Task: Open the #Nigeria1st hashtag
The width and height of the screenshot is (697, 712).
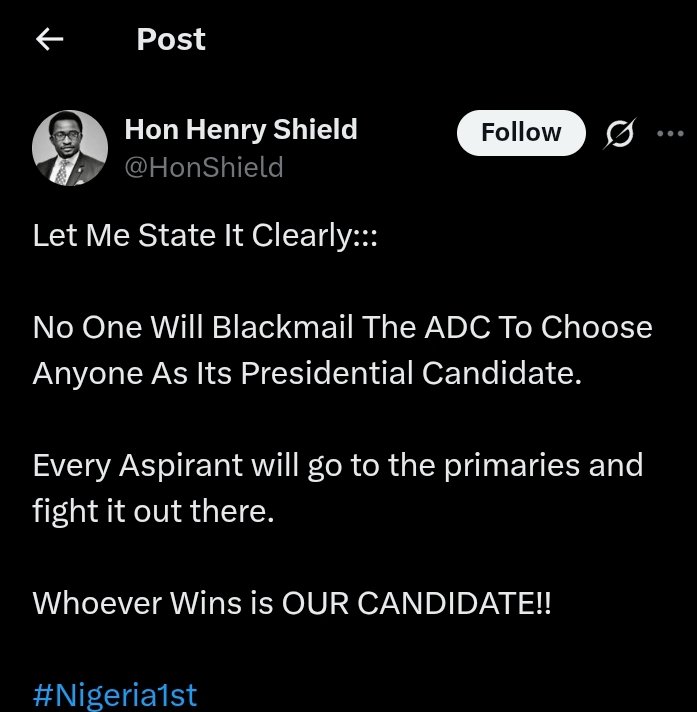Action: [x=115, y=695]
